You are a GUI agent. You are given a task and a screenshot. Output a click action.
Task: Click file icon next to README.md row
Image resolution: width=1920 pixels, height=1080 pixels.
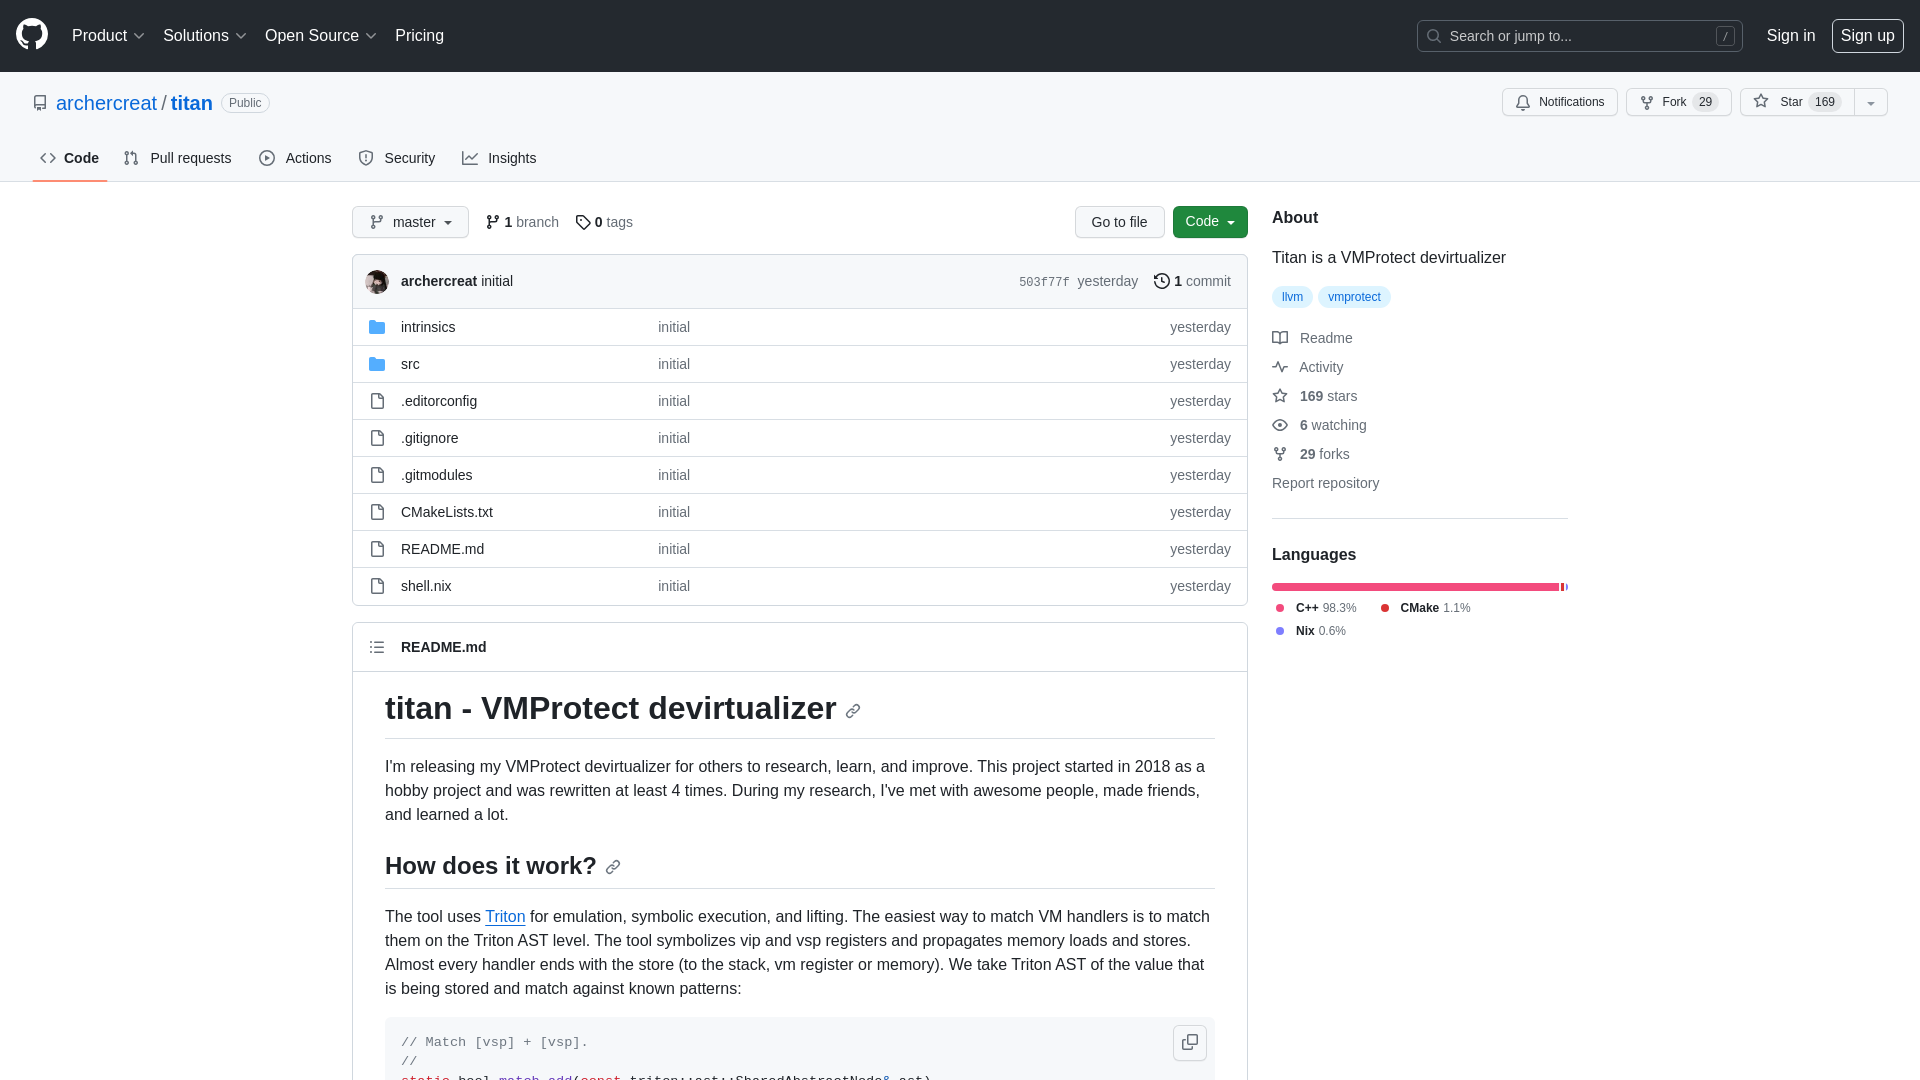pyautogui.click(x=377, y=549)
